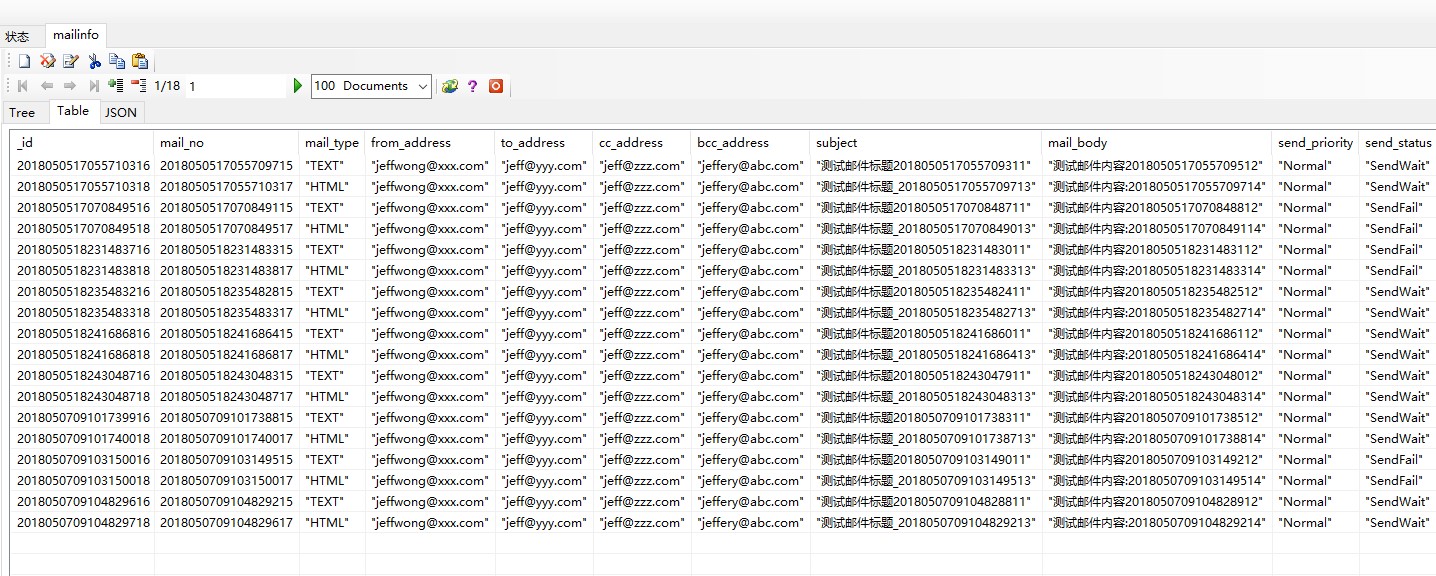The height and width of the screenshot is (576, 1436).
Task: Select the Table view tab
Action: pyautogui.click(x=73, y=111)
